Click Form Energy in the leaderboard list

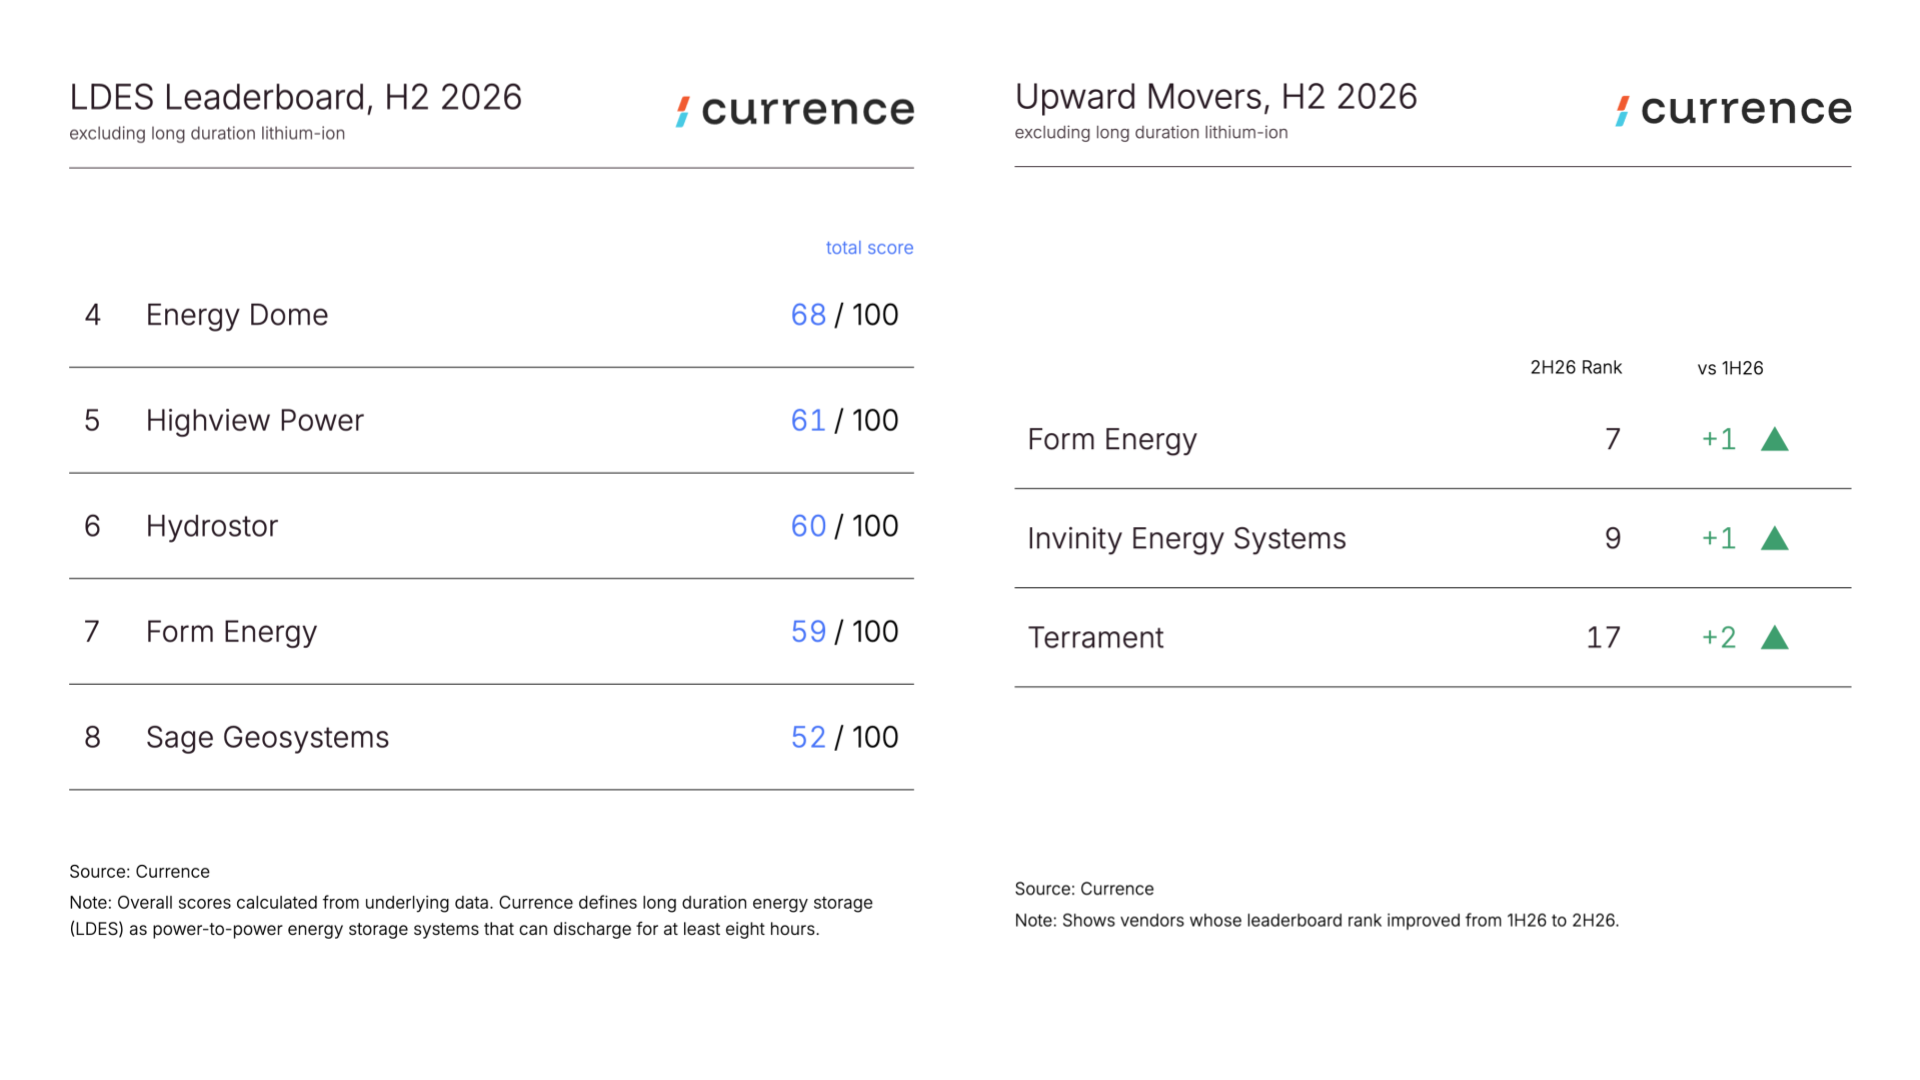pyautogui.click(x=231, y=632)
